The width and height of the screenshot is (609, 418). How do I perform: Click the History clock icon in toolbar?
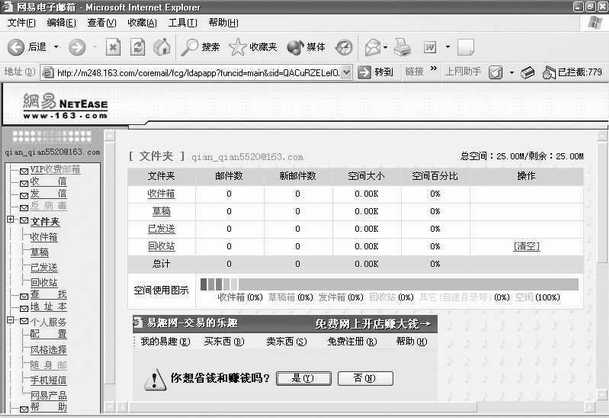(345, 47)
